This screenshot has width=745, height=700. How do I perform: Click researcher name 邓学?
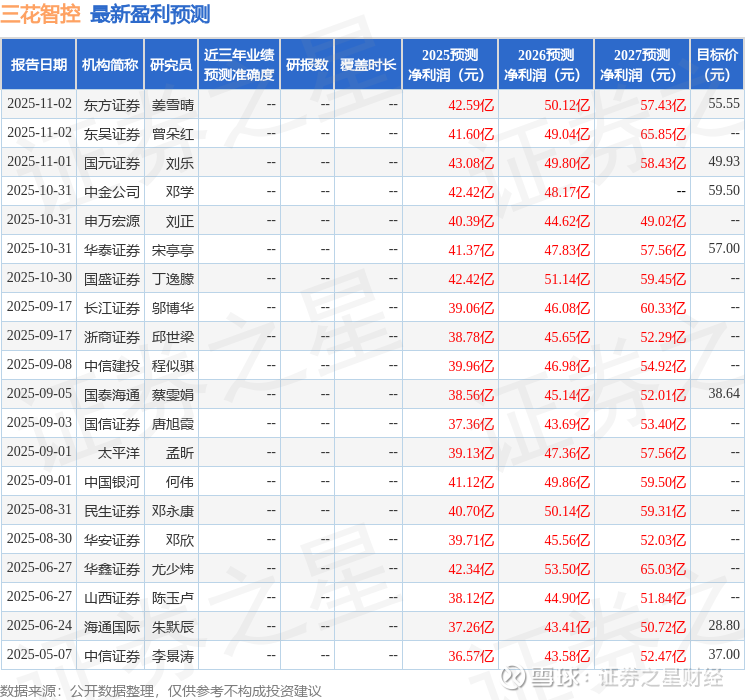(x=180, y=192)
